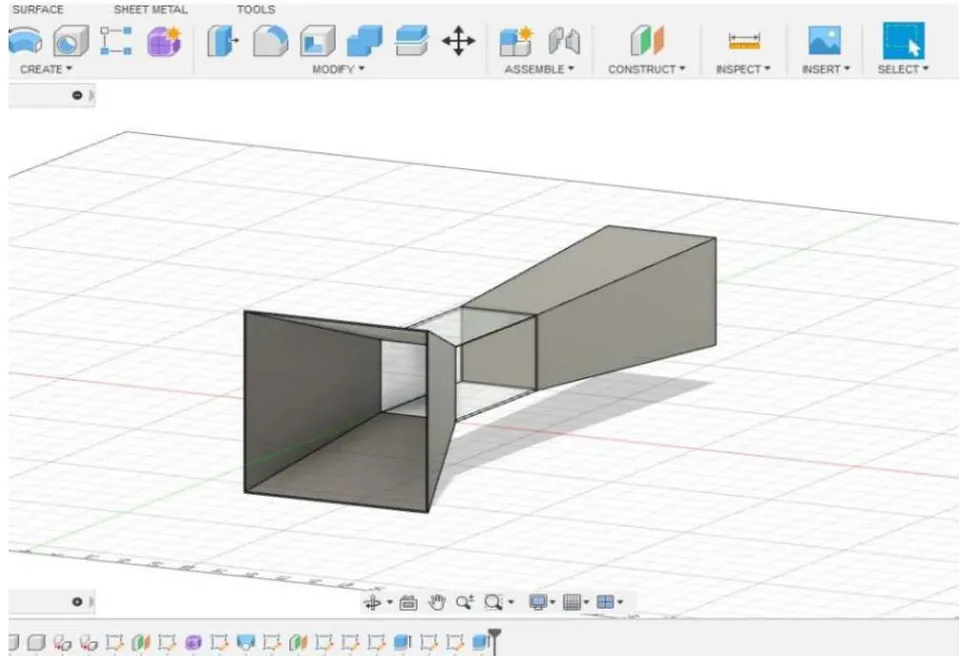Choose the Zoom magnifier tool

pyautogui.click(x=464, y=602)
